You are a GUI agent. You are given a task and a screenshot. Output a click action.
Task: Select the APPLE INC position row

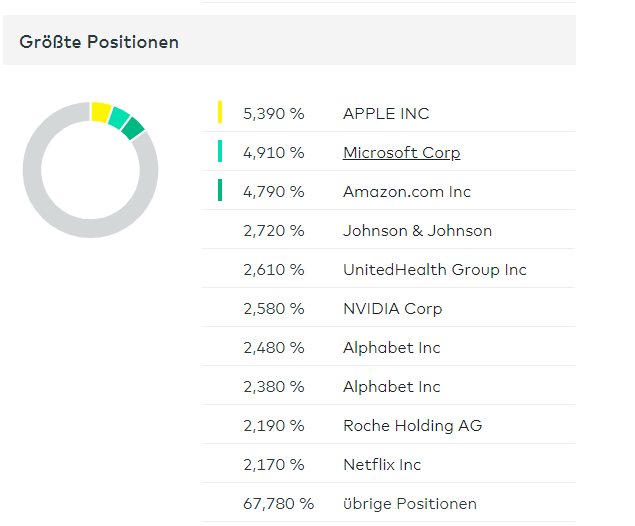(386, 114)
